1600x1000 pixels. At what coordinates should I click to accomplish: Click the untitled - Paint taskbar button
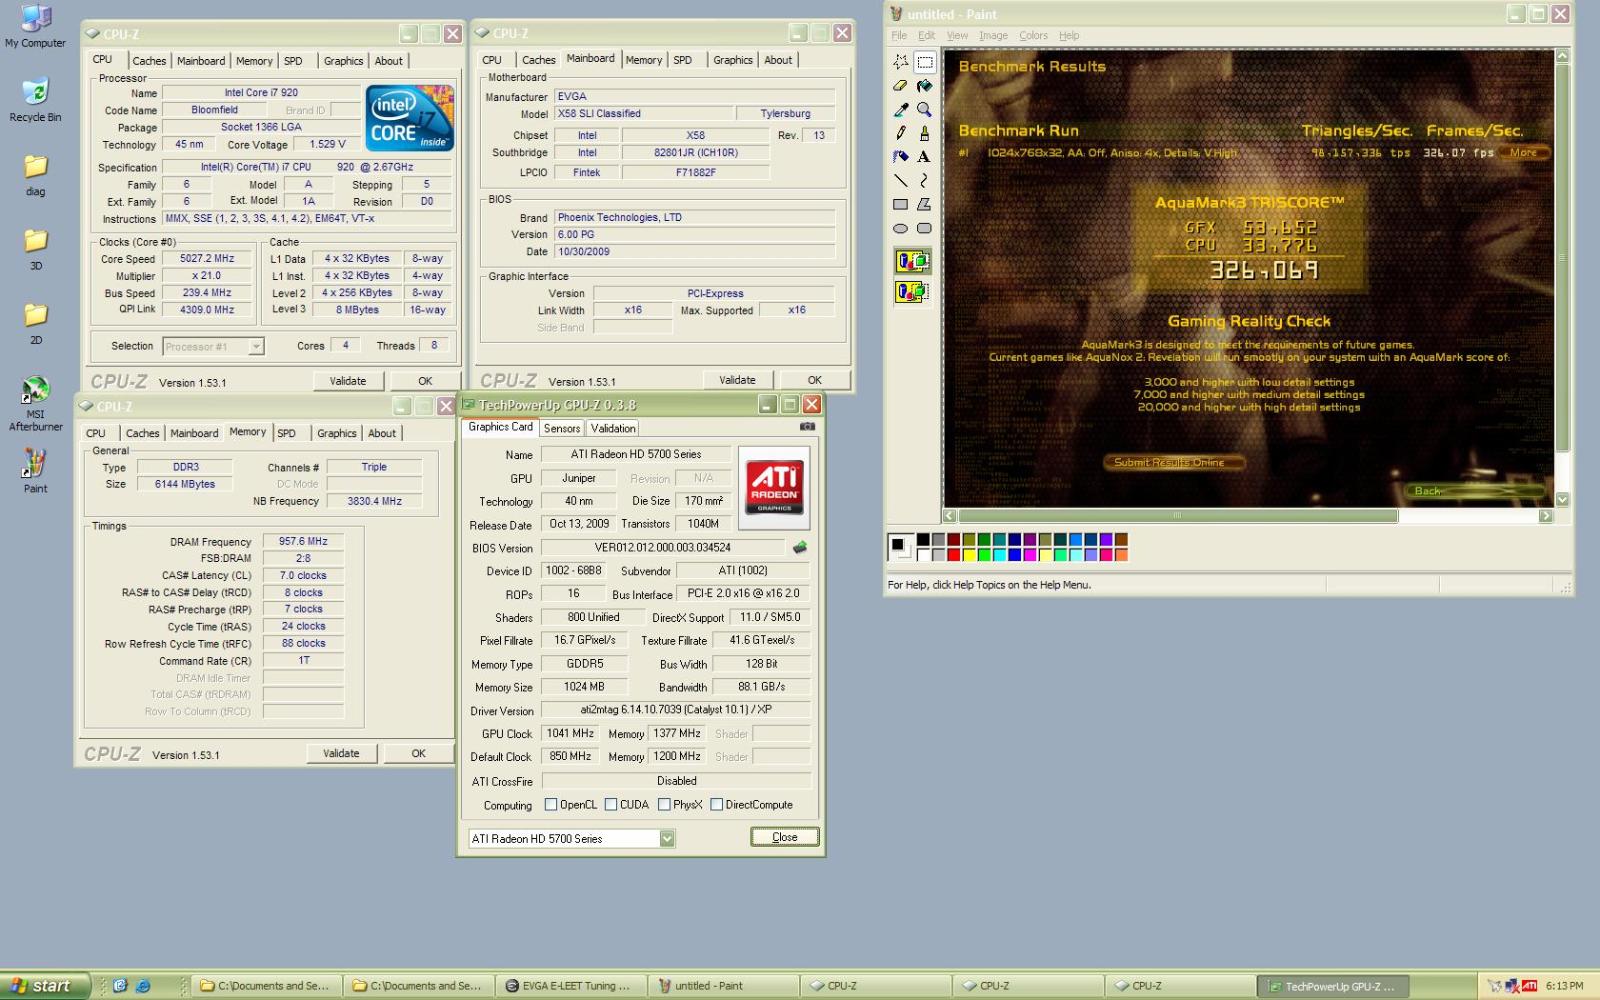pyautogui.click(x=723, y=986)
